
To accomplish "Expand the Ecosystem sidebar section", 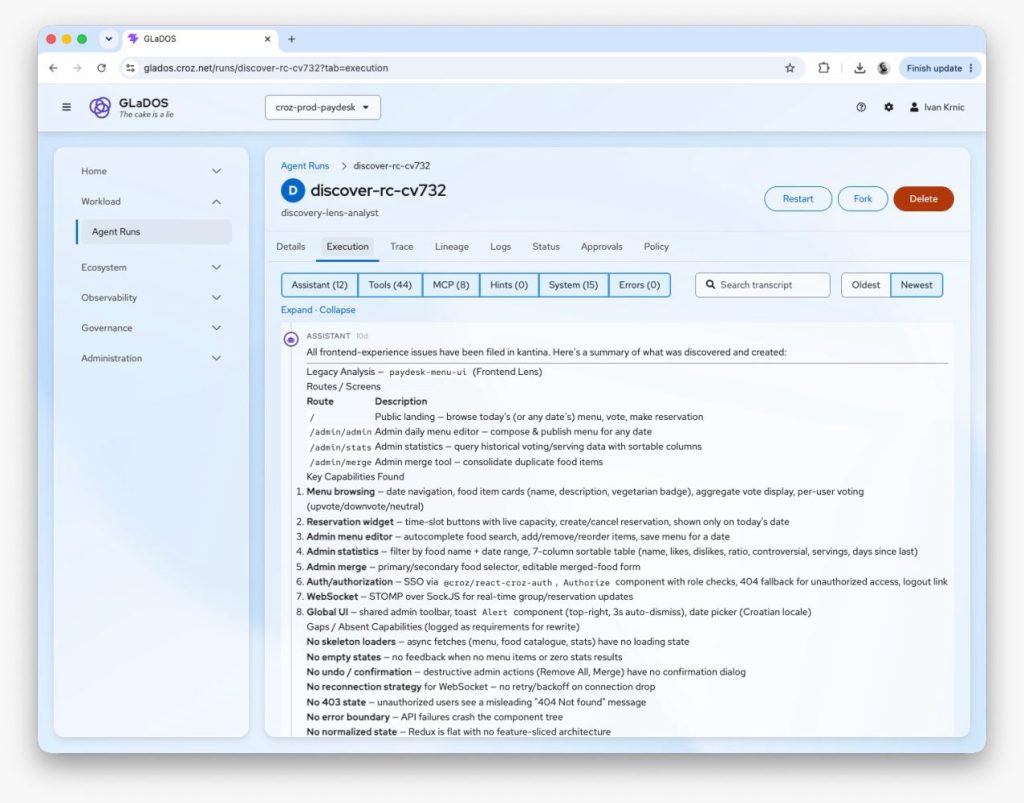I will 151,267.
